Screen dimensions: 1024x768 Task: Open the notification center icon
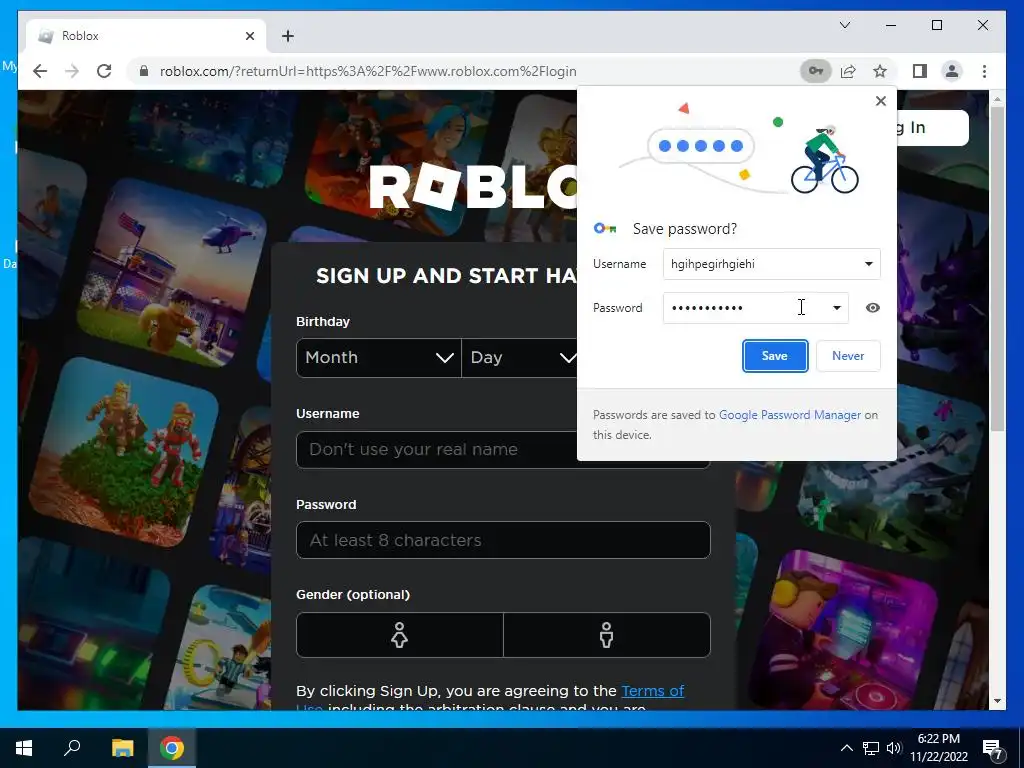[992, 748]
